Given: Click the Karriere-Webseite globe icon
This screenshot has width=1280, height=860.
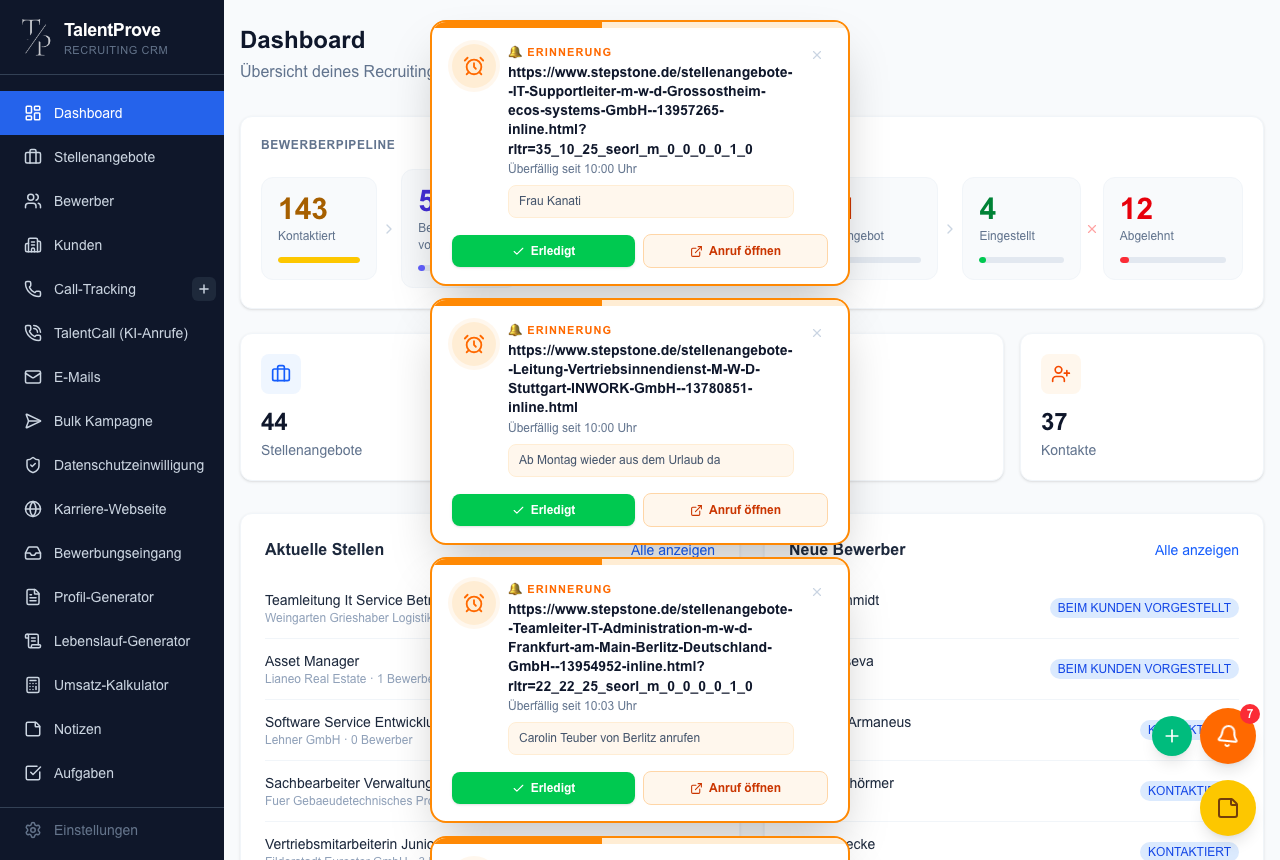Looking at the screenshot, I should [33, 509].
